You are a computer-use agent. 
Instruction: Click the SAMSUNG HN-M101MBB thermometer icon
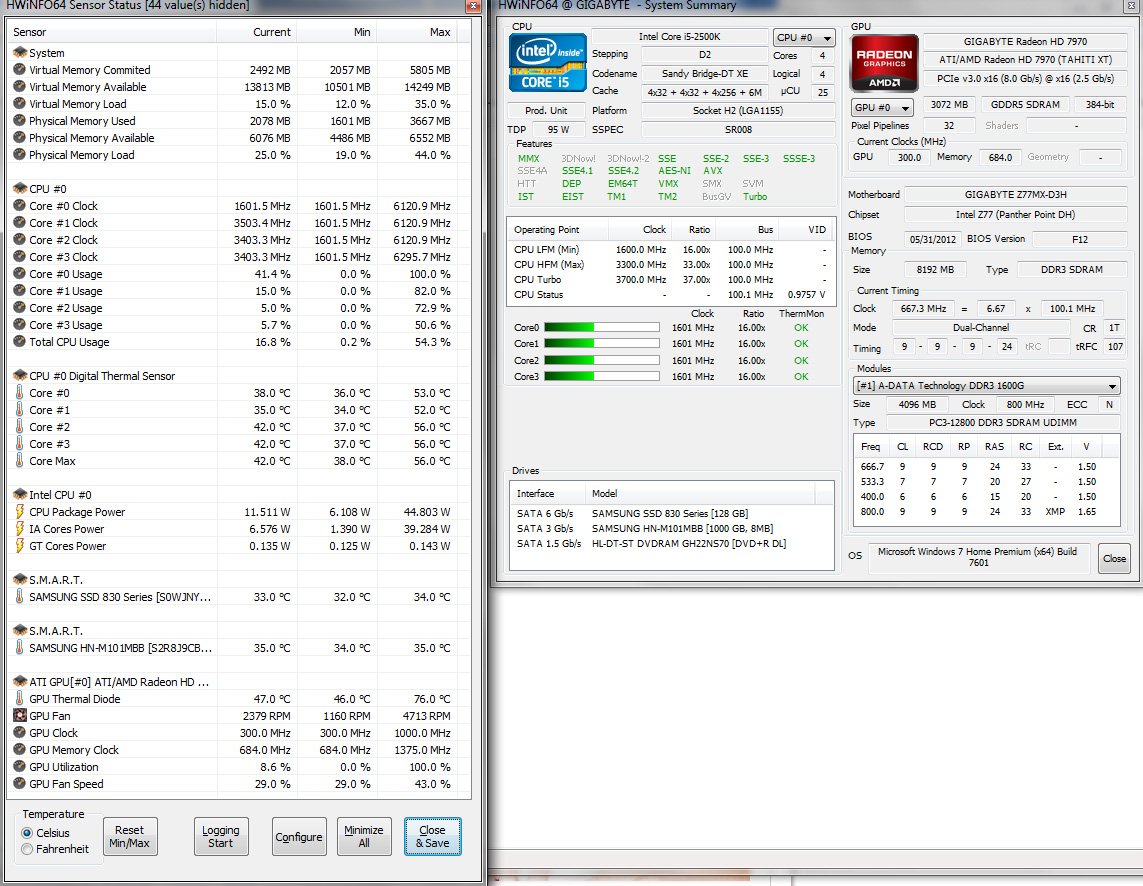point(20,648)
